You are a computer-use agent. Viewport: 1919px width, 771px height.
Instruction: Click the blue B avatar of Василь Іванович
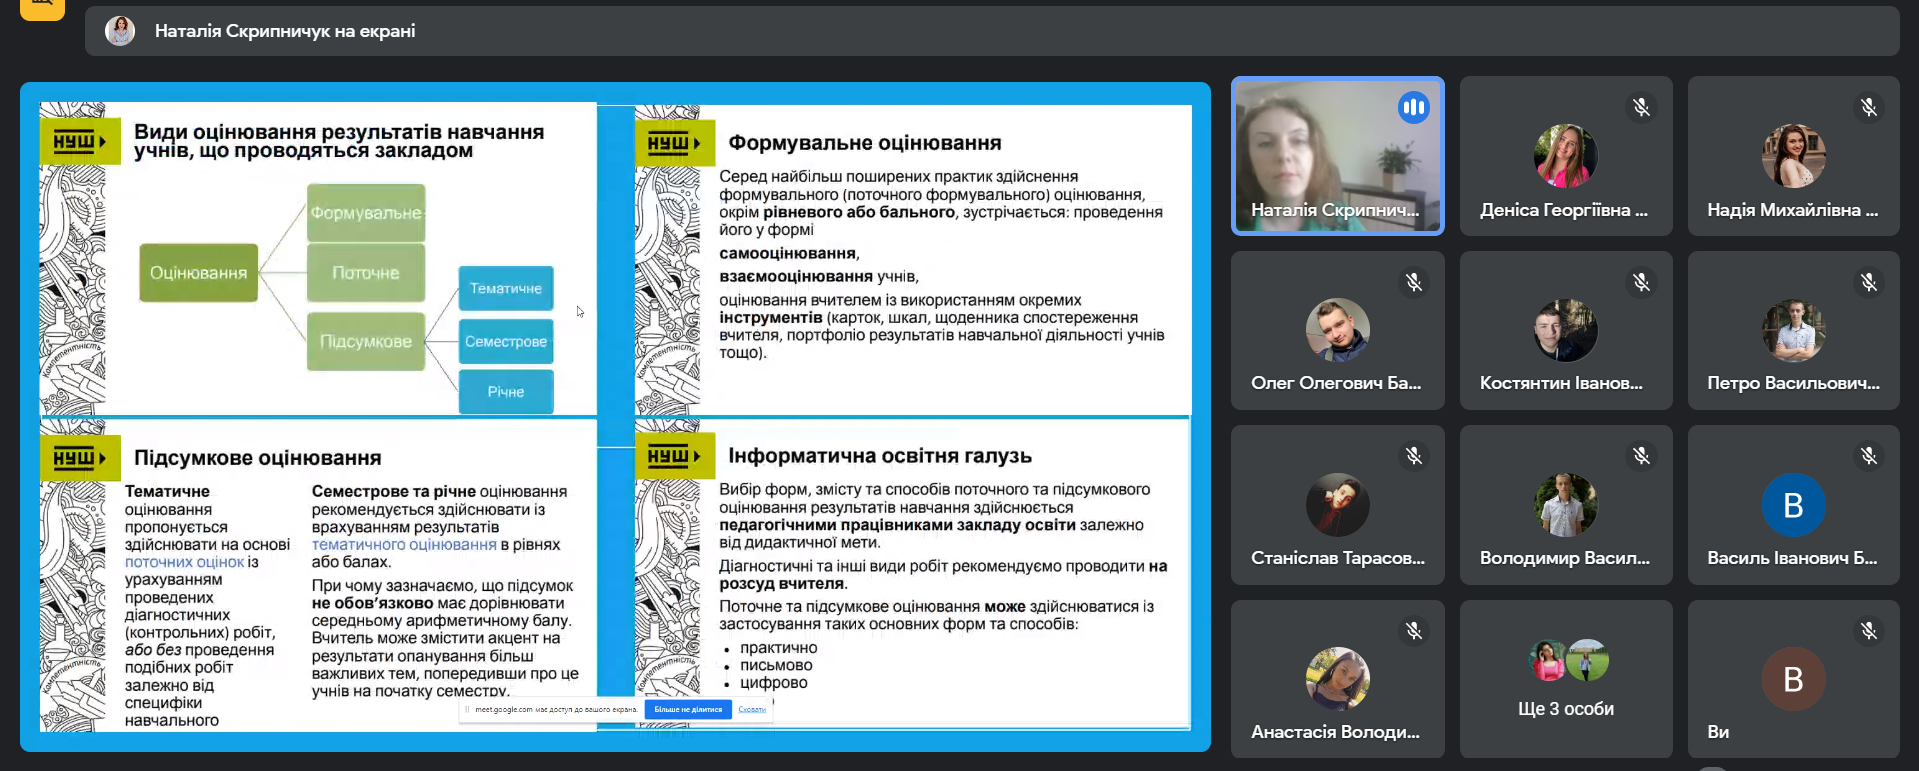click(x=1794, y=505)
